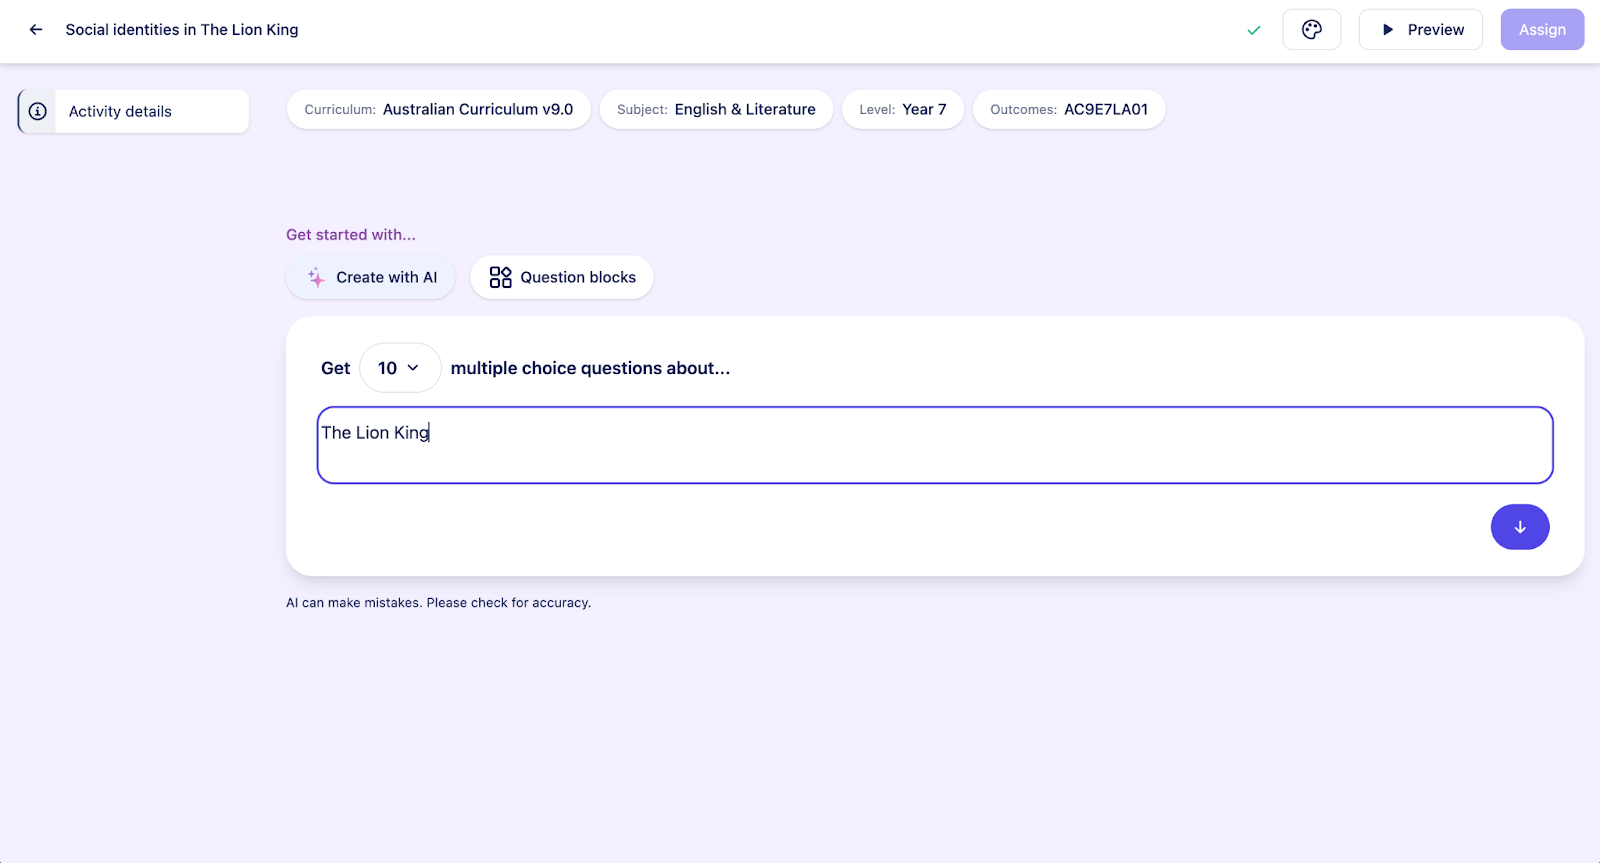Open the color palette theme icon

pyautogui.click(x=1312, y=30)
